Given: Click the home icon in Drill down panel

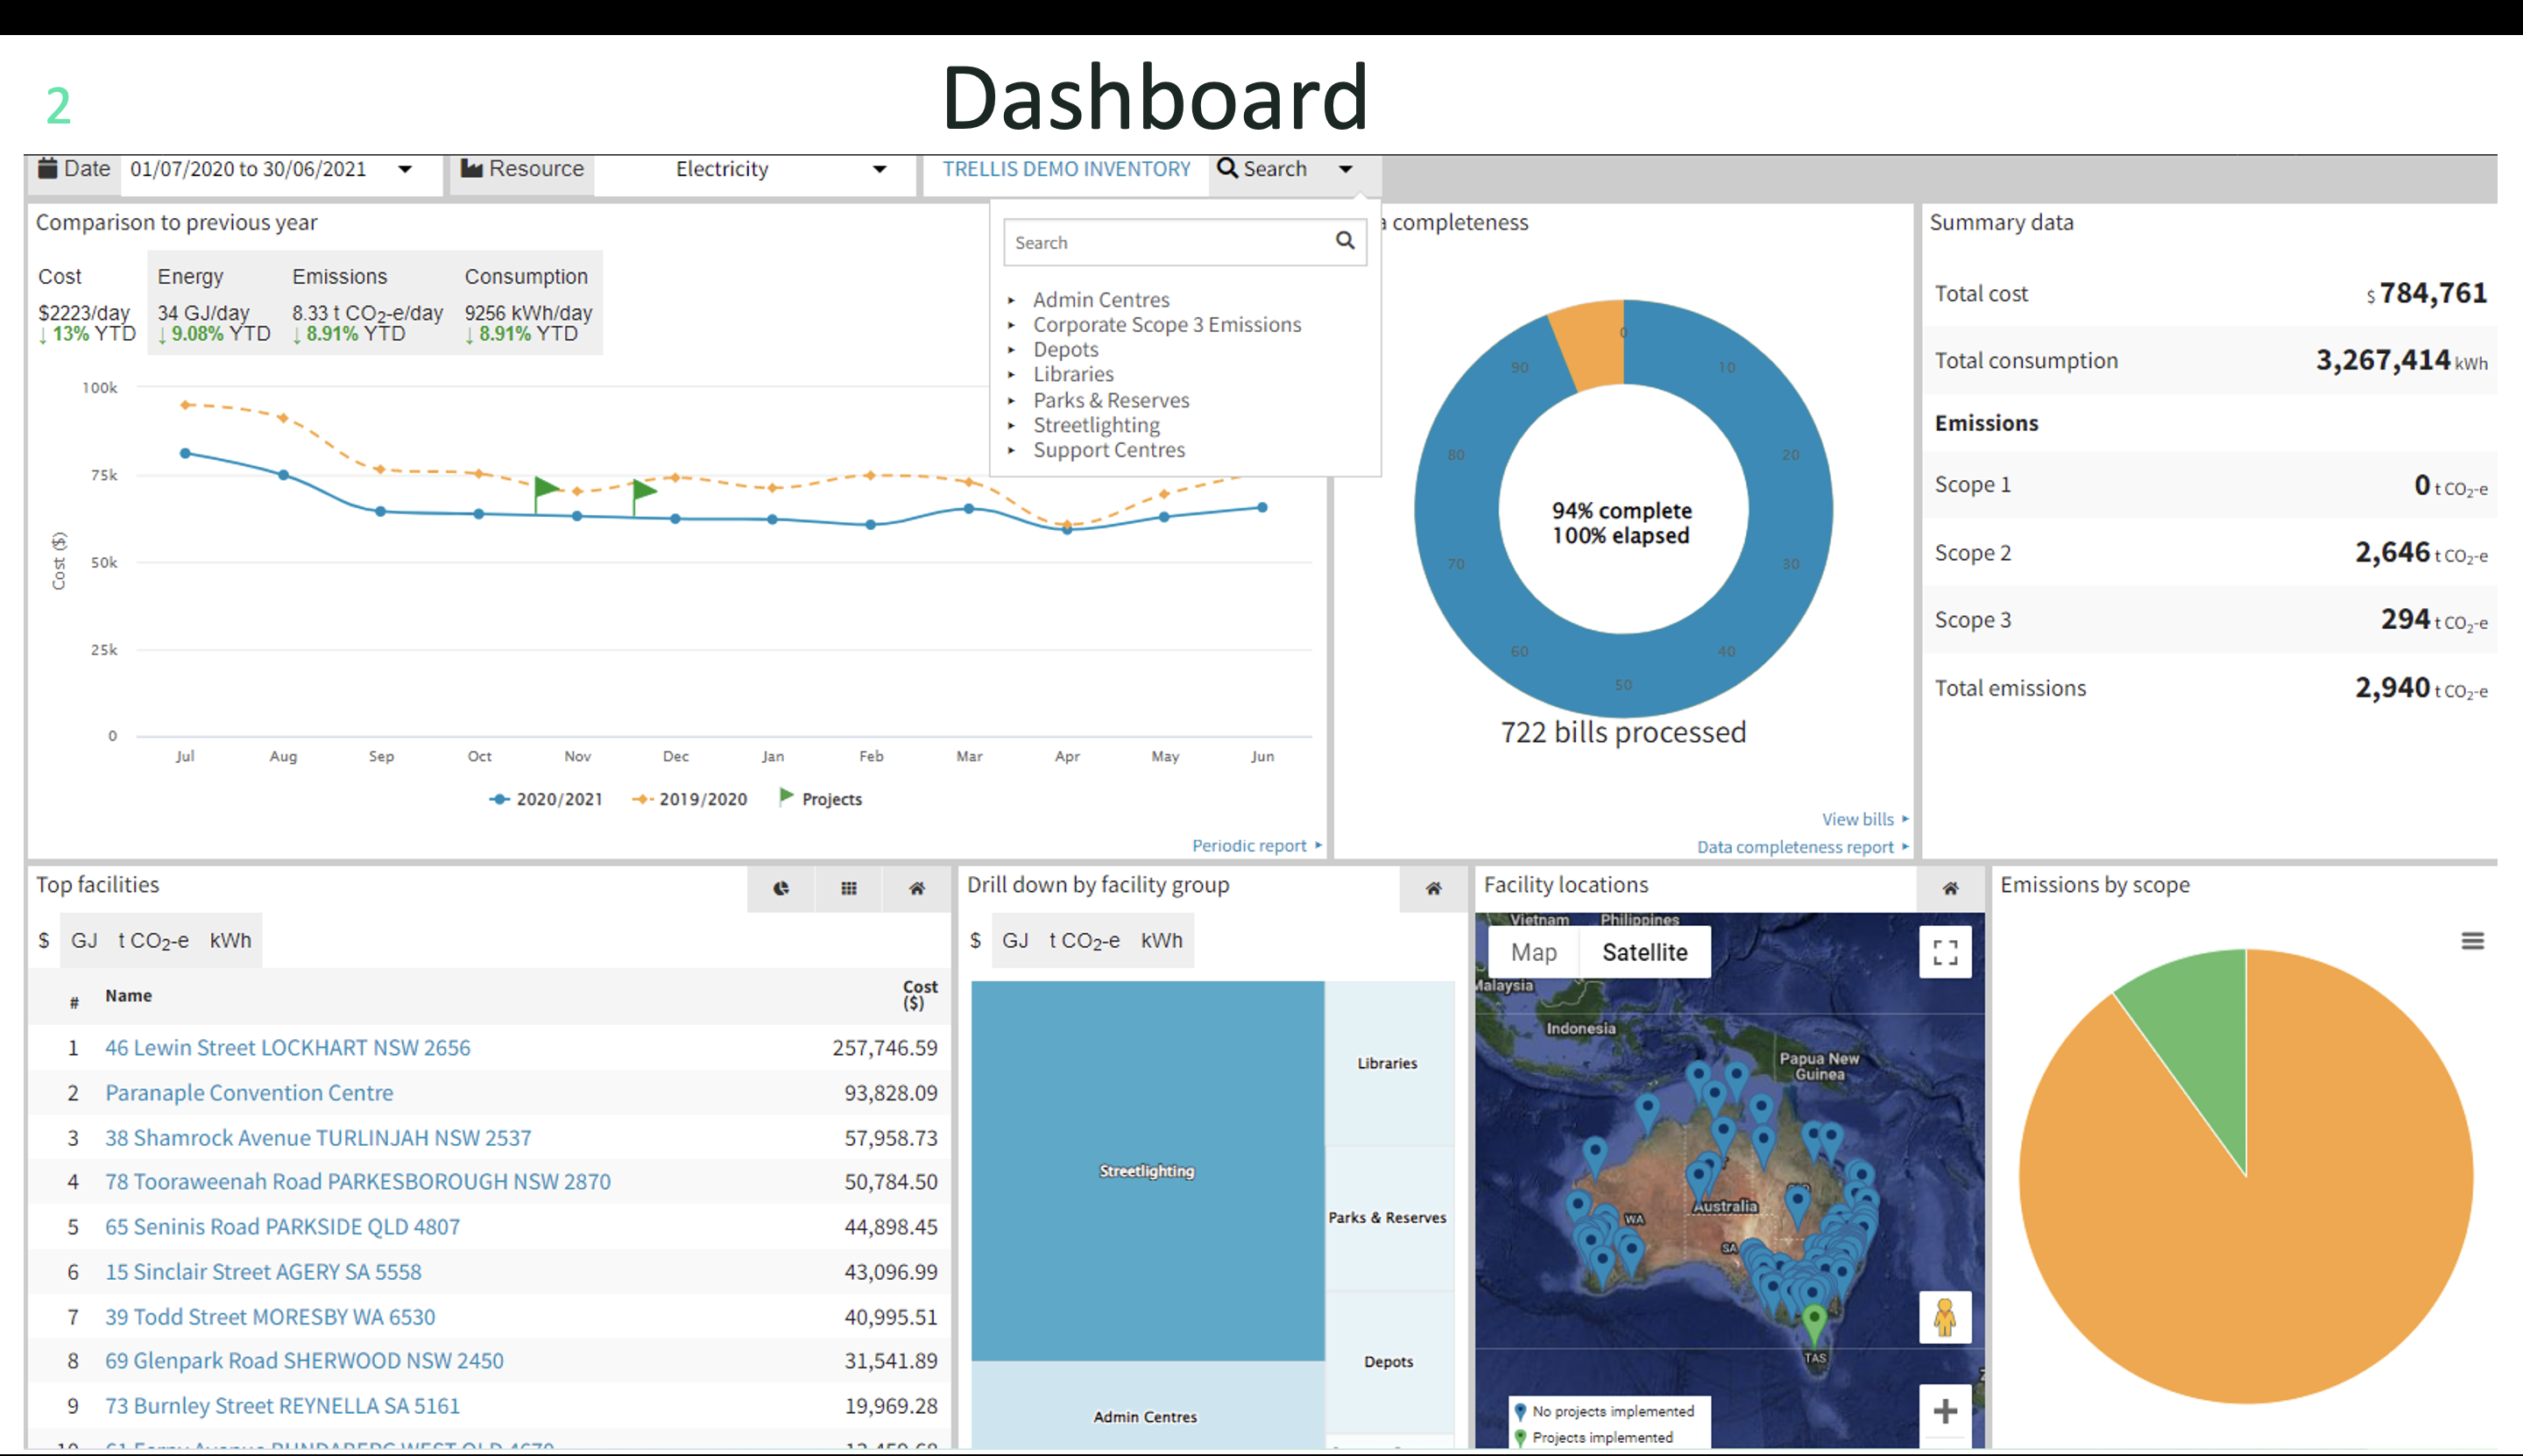Looking at the screenshot, I should tap(1433, 889).
